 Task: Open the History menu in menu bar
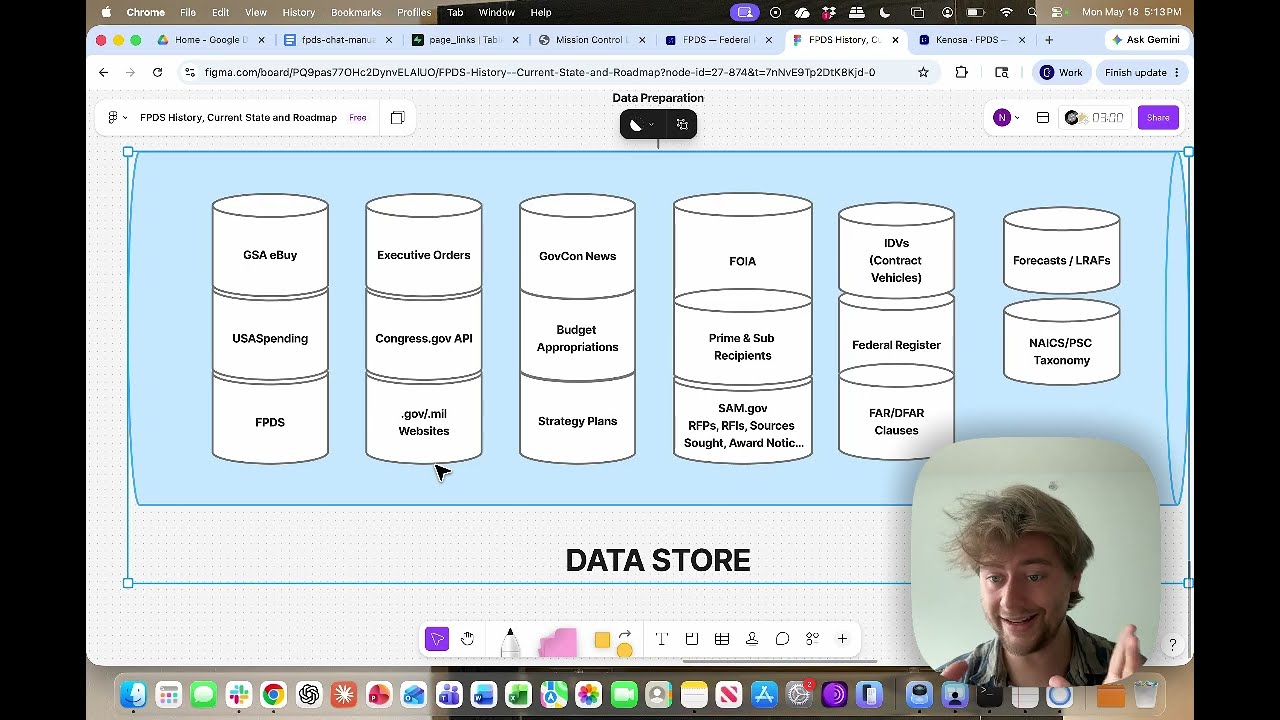(x=298, y=12)
